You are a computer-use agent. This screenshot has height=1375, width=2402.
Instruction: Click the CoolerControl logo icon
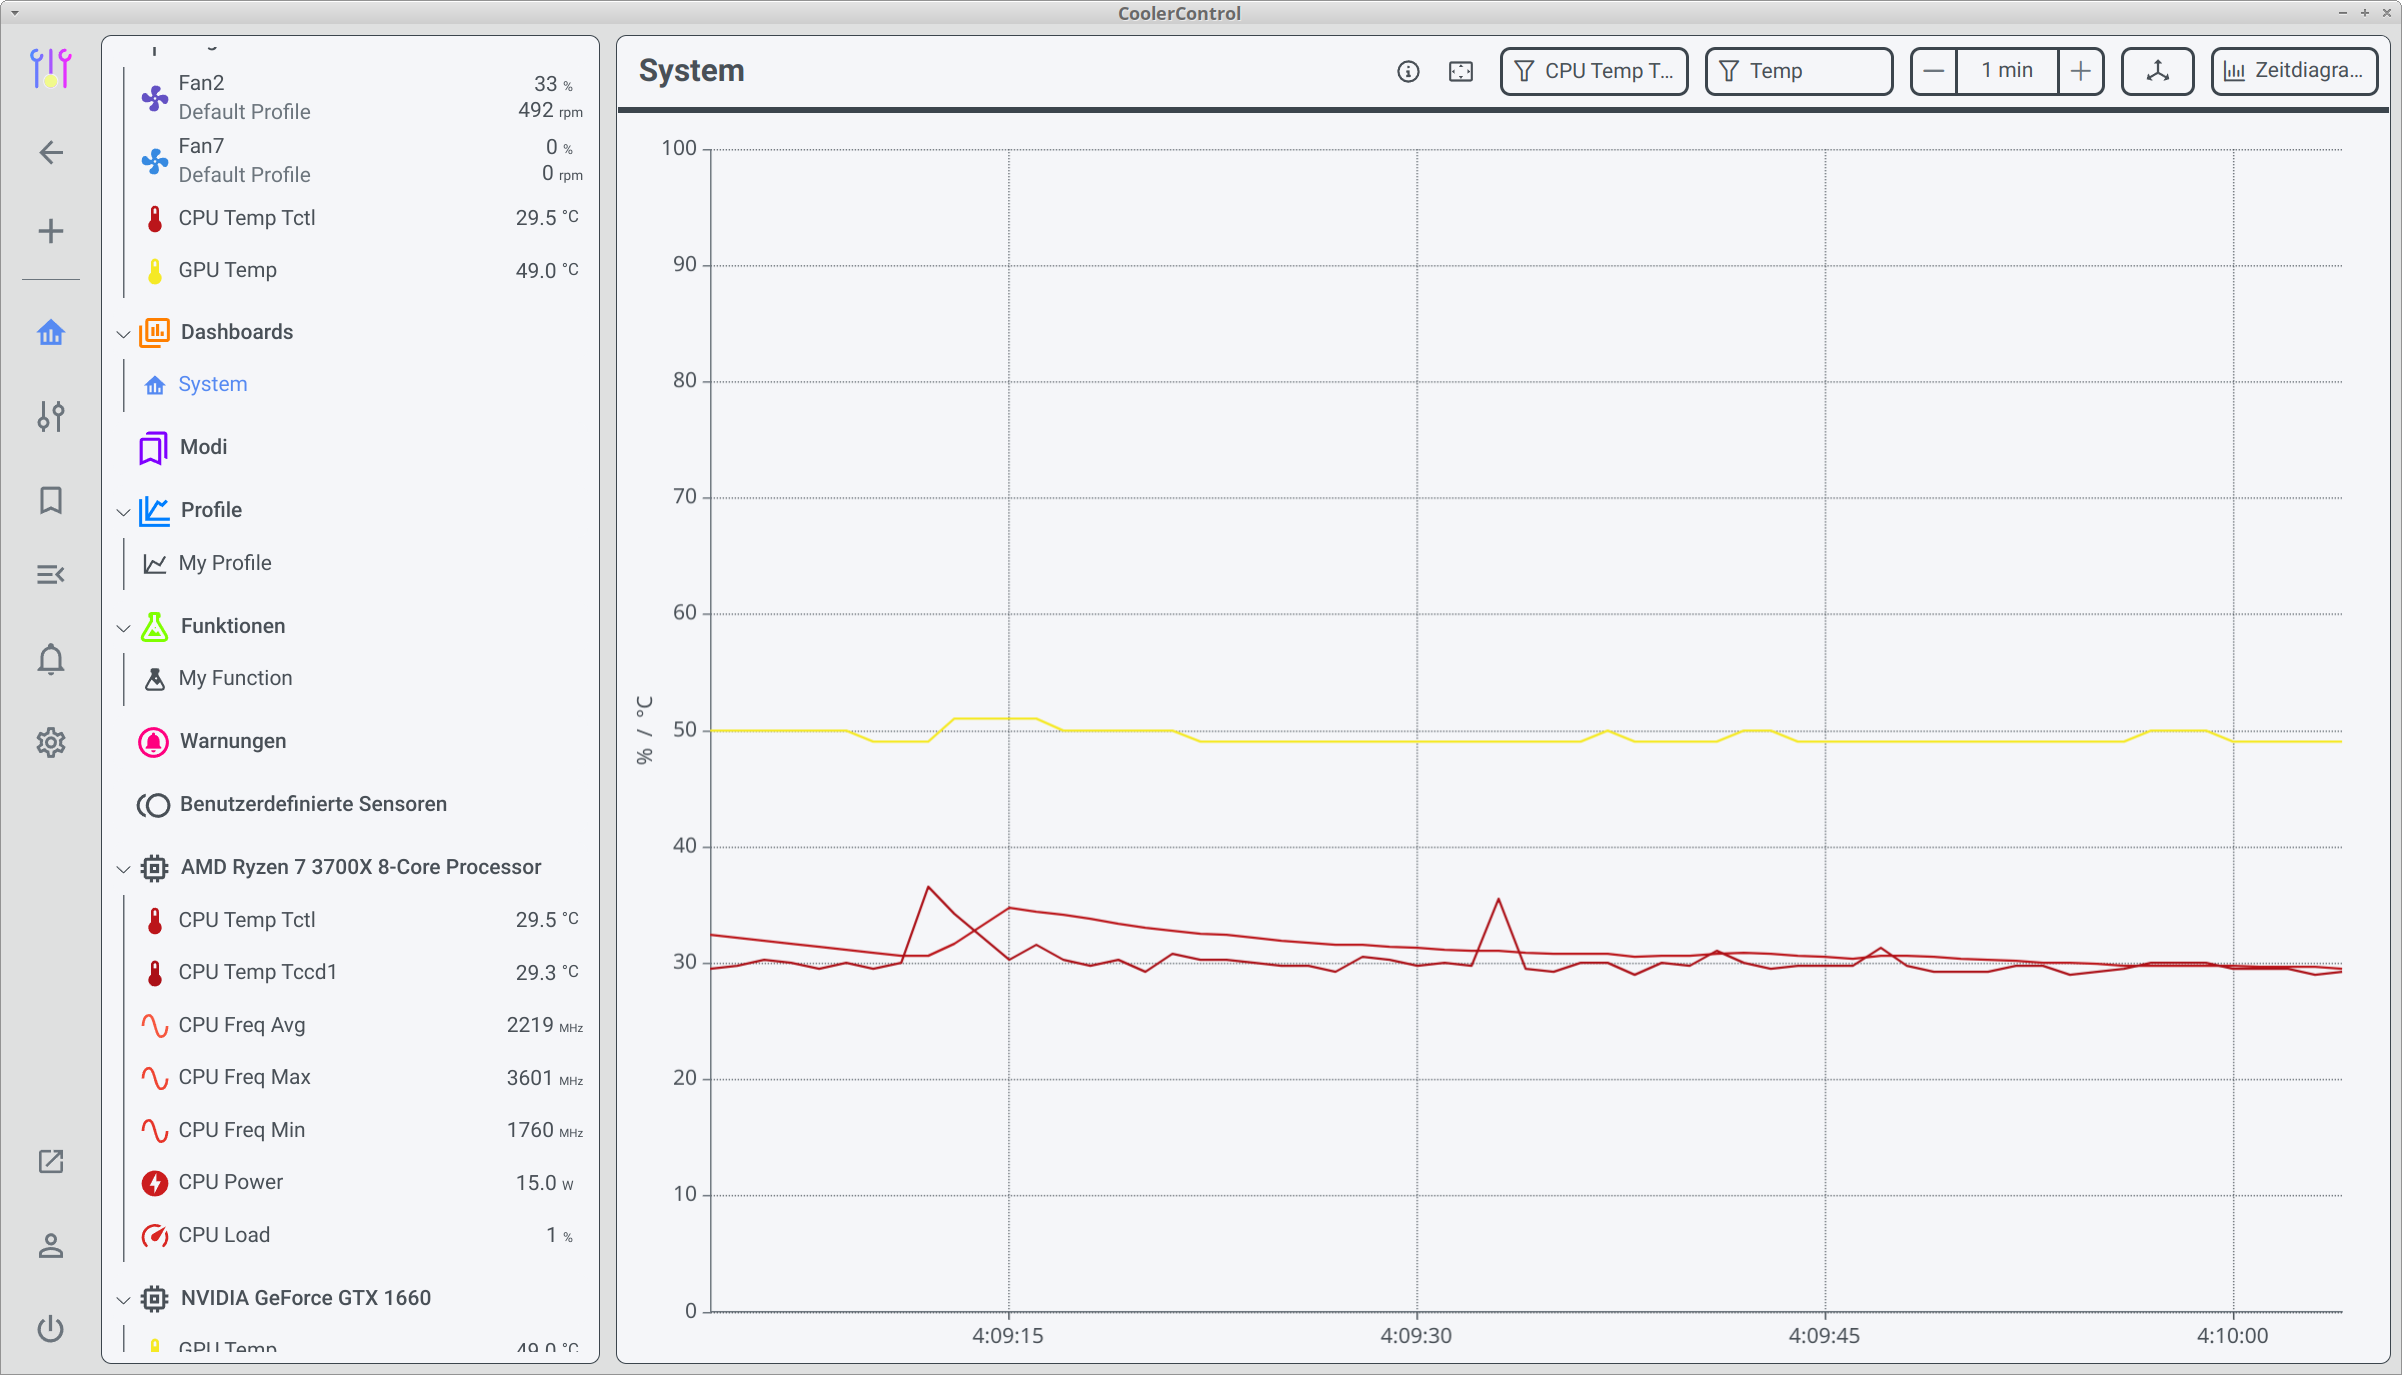[x=50, y=68]
